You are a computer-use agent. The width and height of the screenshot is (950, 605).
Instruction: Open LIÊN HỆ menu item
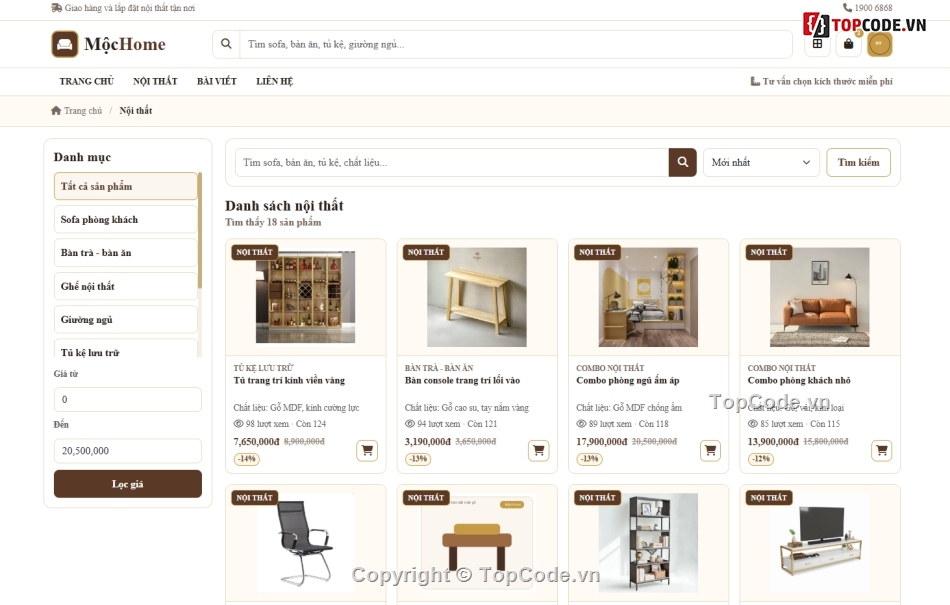click(x=274, y=81)
